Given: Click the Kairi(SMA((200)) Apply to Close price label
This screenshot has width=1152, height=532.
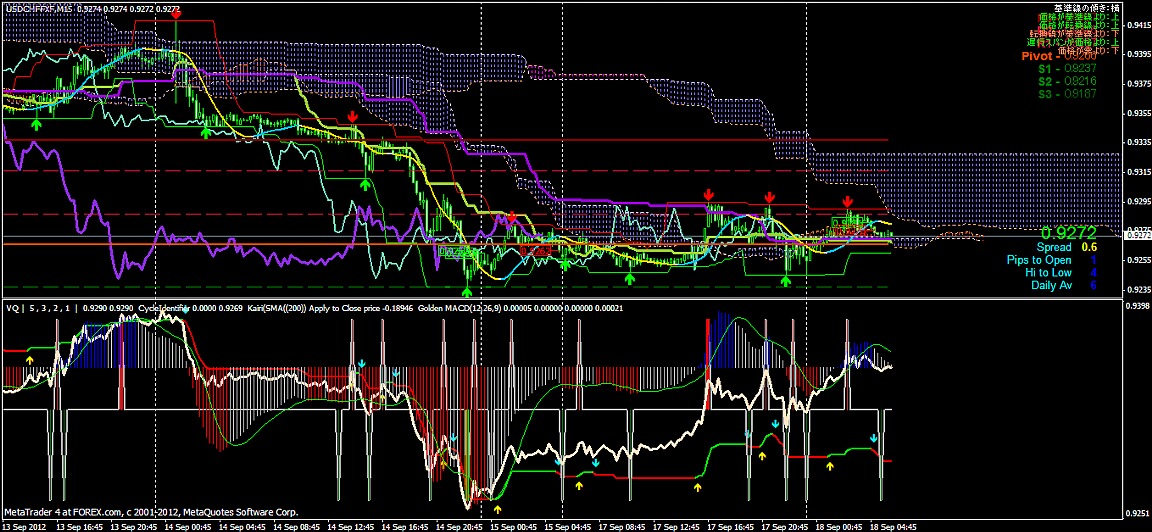Looking at the screenshot, I should (x=314, y=308).
